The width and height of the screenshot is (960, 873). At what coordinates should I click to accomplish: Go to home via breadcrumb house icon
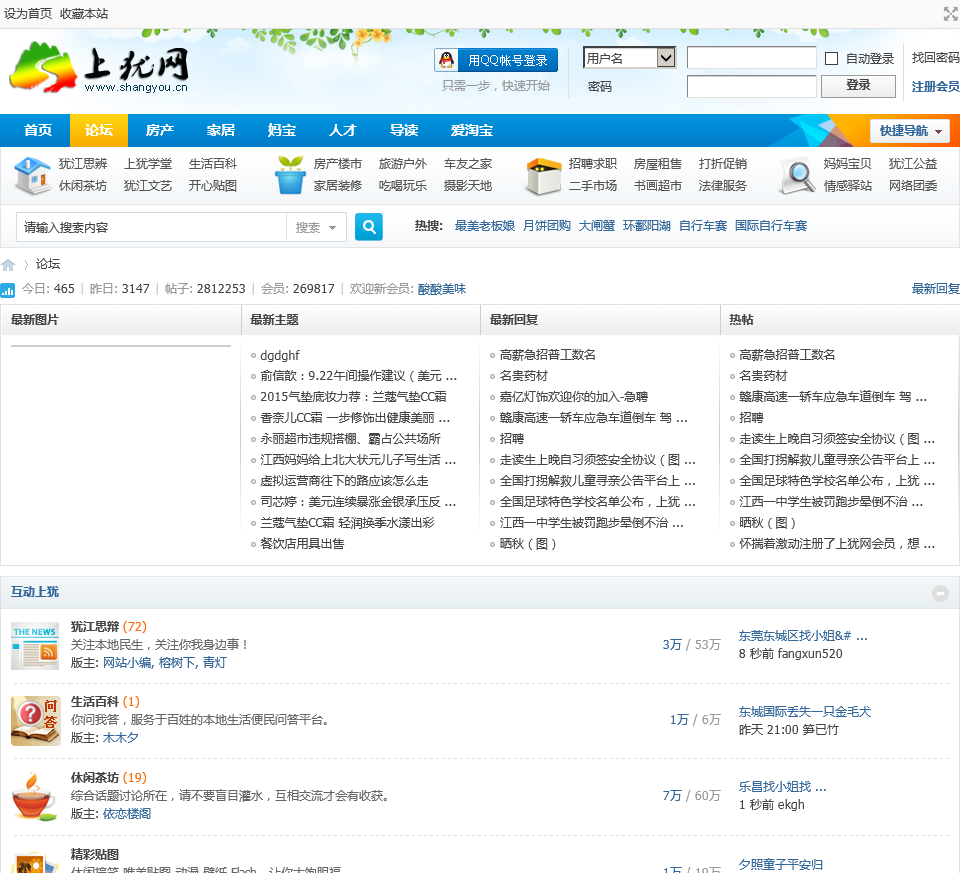point(8,264)
